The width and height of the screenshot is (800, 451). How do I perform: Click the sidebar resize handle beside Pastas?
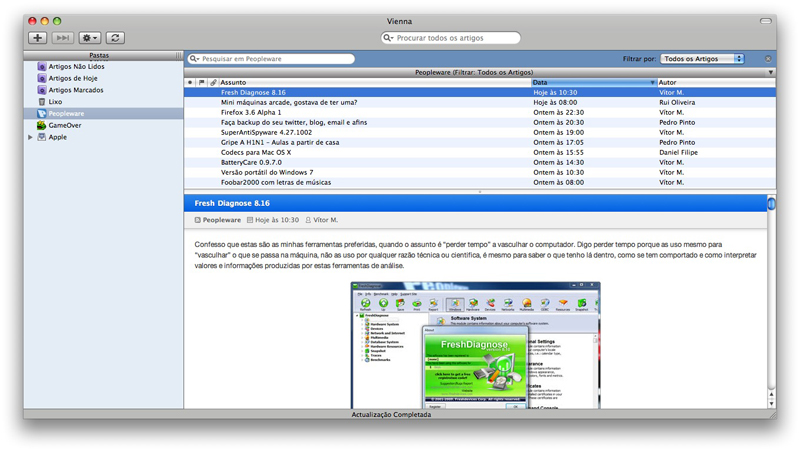179,55
